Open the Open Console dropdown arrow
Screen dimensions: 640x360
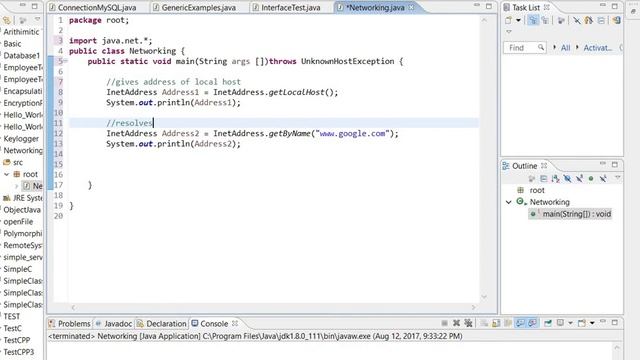point(592,323)
